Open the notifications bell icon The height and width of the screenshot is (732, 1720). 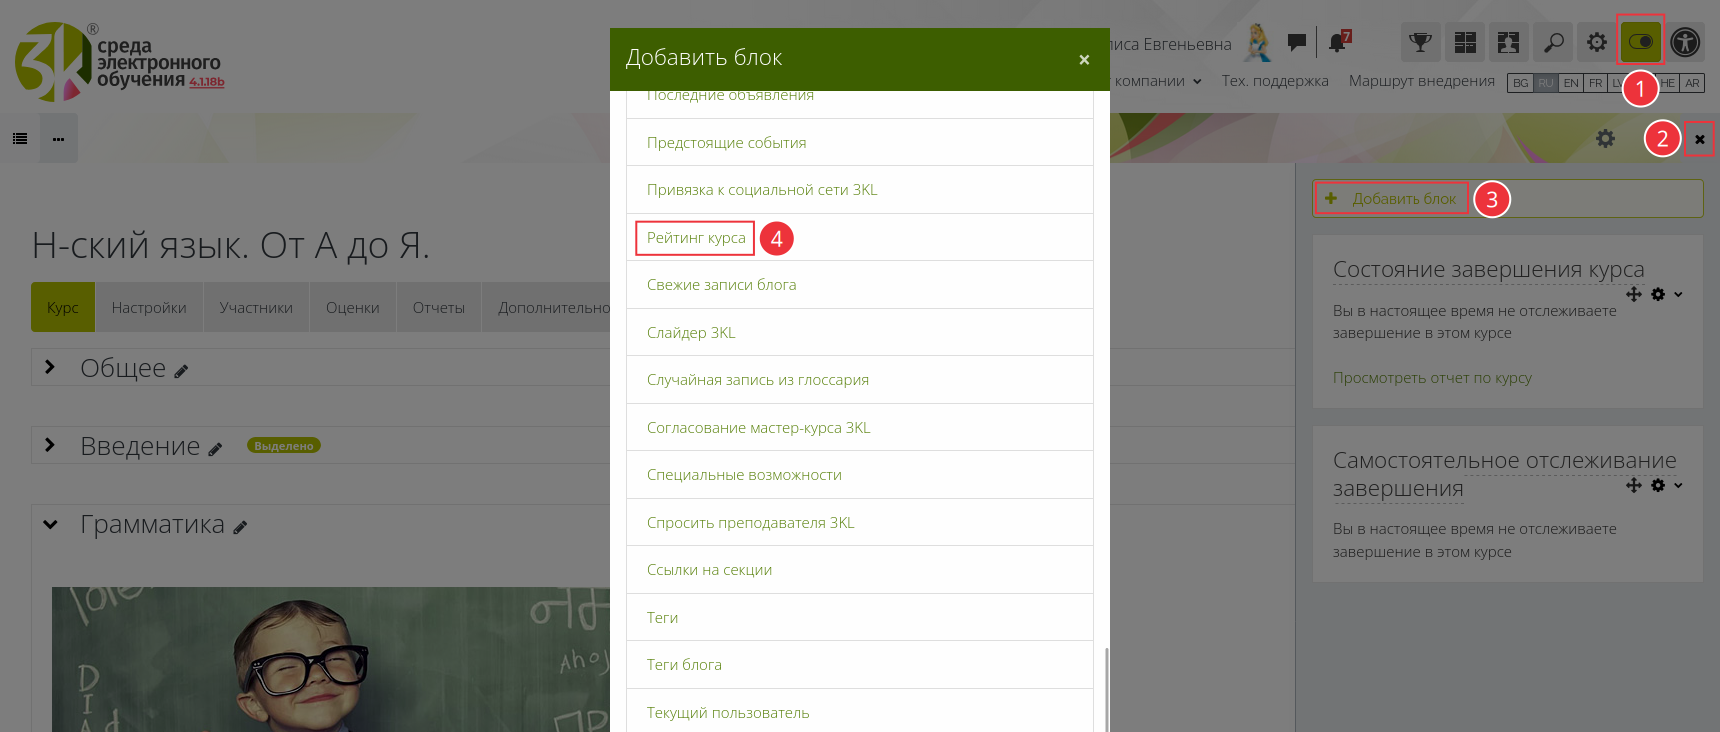[1338, 42]
